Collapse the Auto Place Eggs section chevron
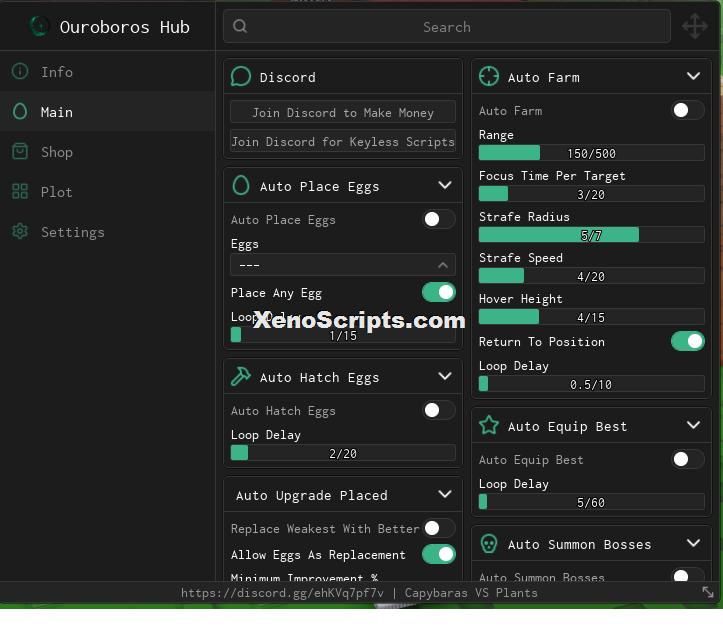Viewport: 723px width, 639px height. pyautogui.click(x=445, y=185)
